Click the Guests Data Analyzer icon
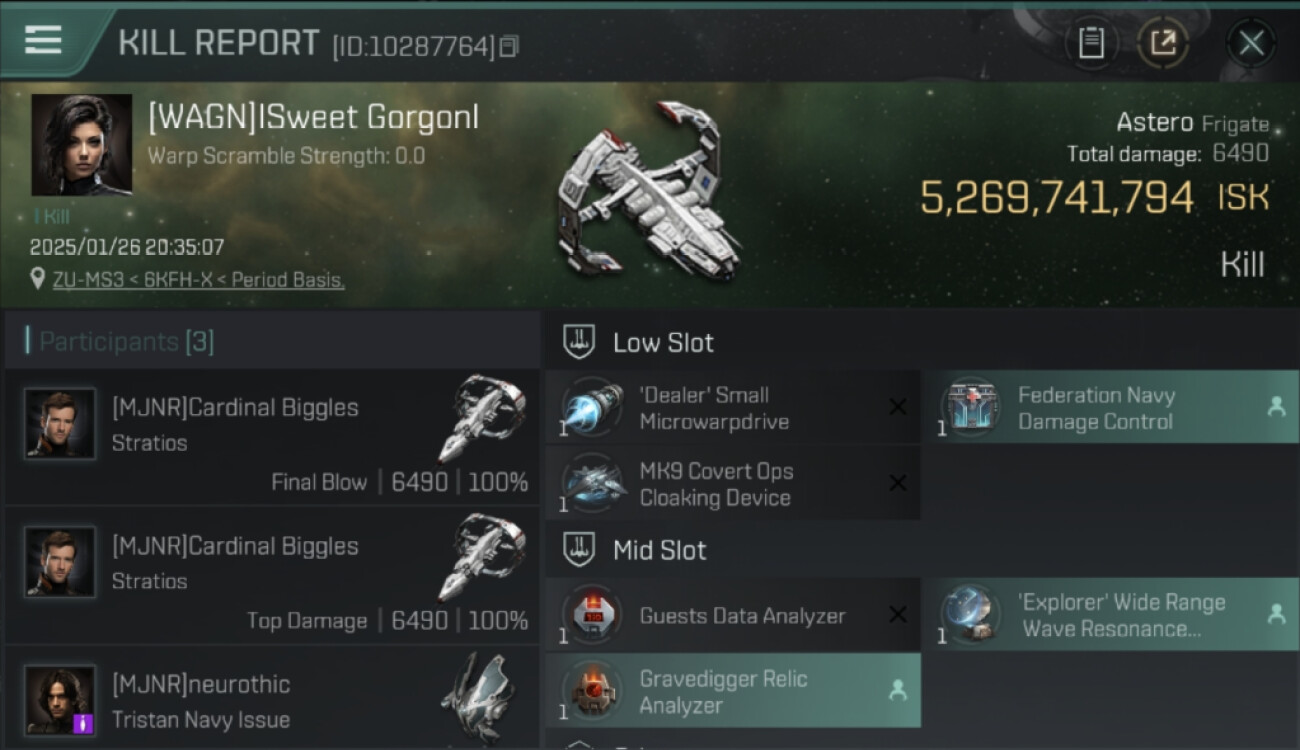Screen dimensions: 1300x750 594,615
